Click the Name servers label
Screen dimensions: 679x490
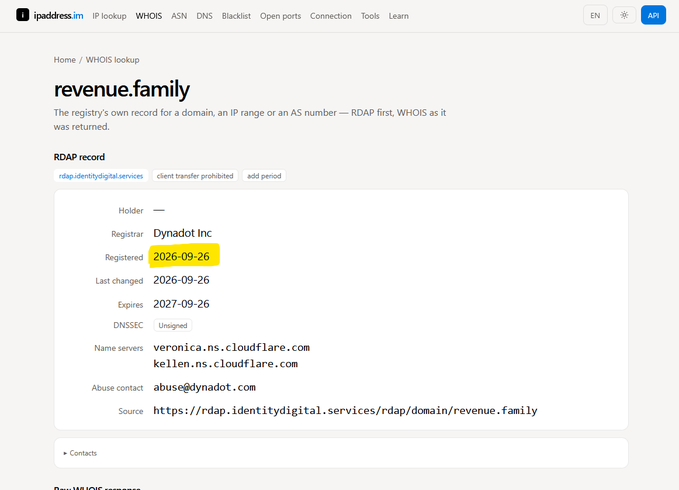119,348
